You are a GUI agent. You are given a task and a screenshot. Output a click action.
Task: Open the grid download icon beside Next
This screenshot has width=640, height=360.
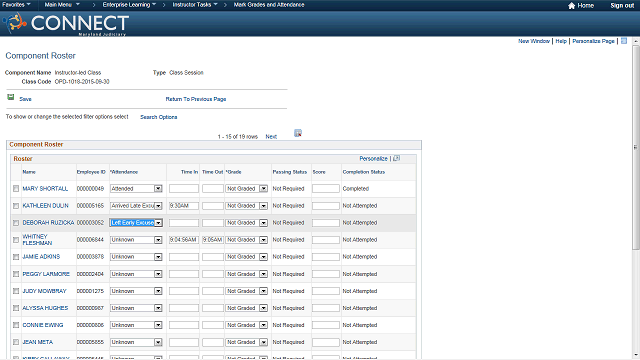tap(298, 133)
